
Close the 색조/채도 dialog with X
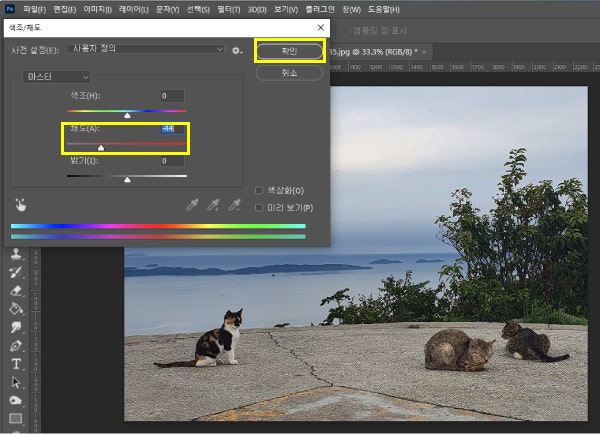coord(321,28)
